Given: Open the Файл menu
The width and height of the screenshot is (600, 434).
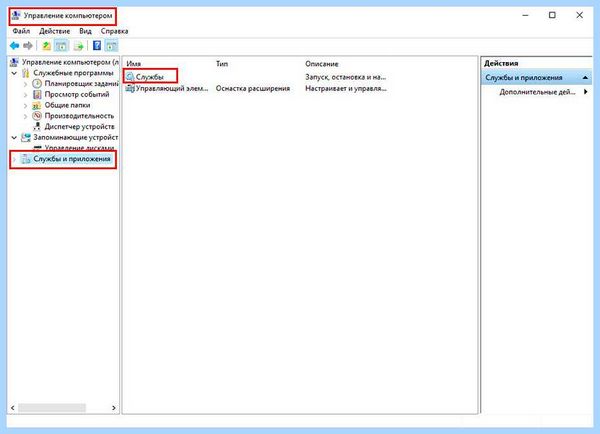Looking at the screenshot, I should coord(21,31).
